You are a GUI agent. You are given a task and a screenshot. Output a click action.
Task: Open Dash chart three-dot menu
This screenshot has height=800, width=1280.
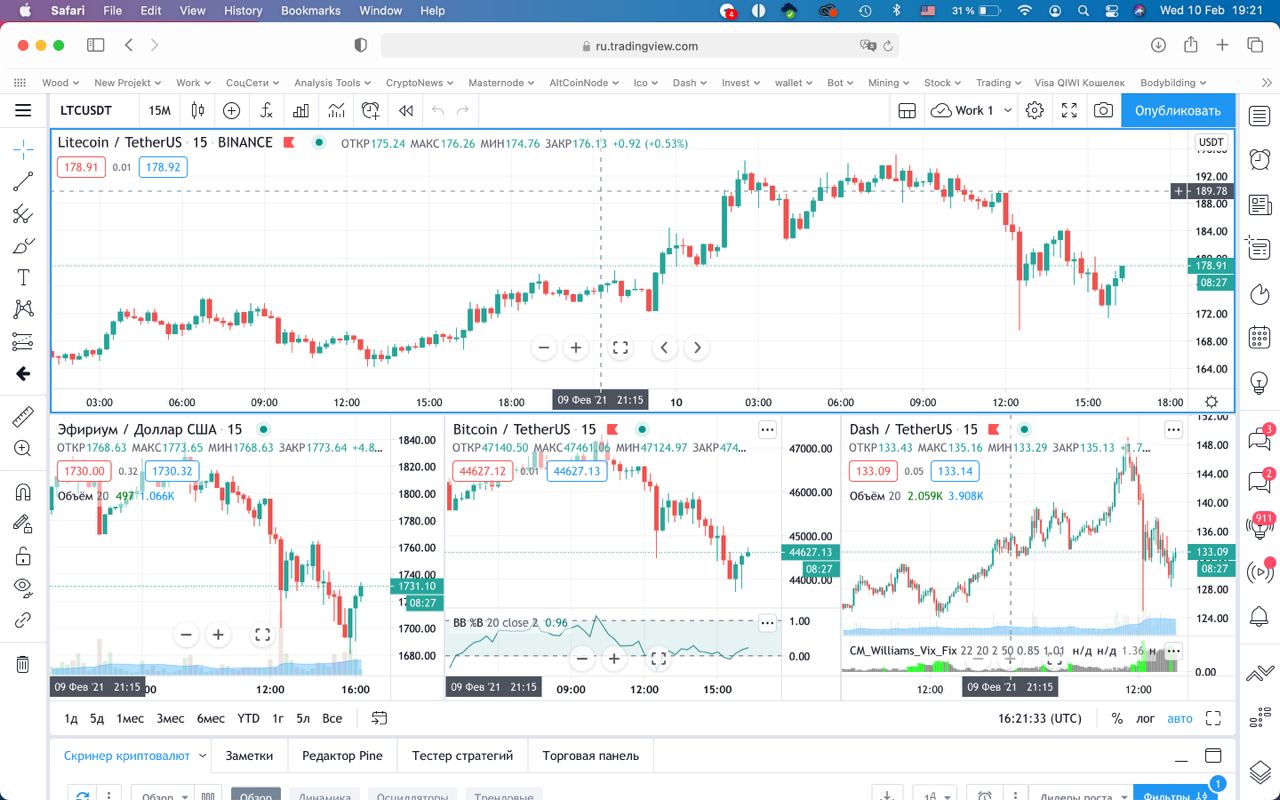pos(1173,429)
